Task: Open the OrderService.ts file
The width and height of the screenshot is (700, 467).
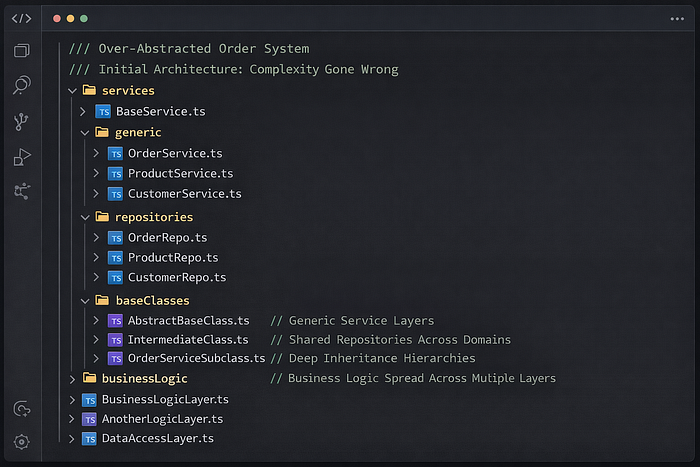Action: click(175, 153)
